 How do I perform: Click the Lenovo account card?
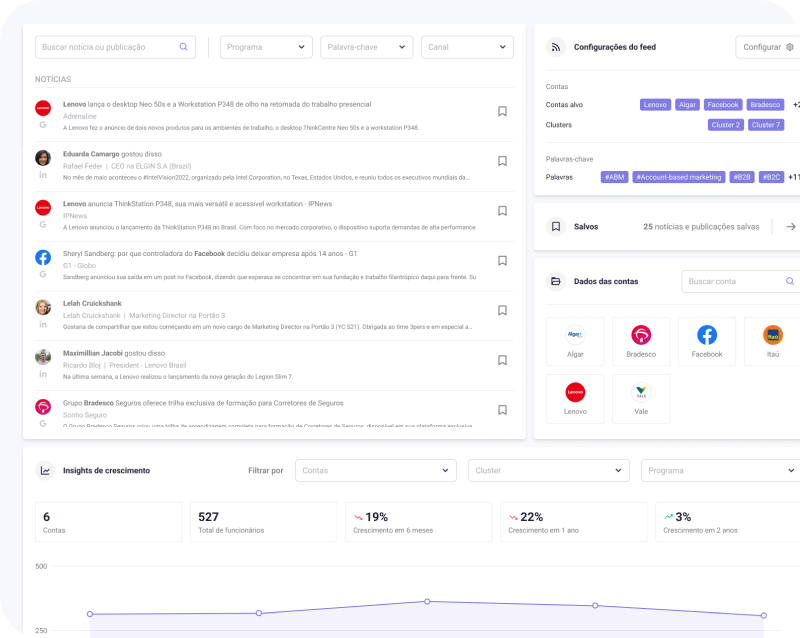click(575, 398)
